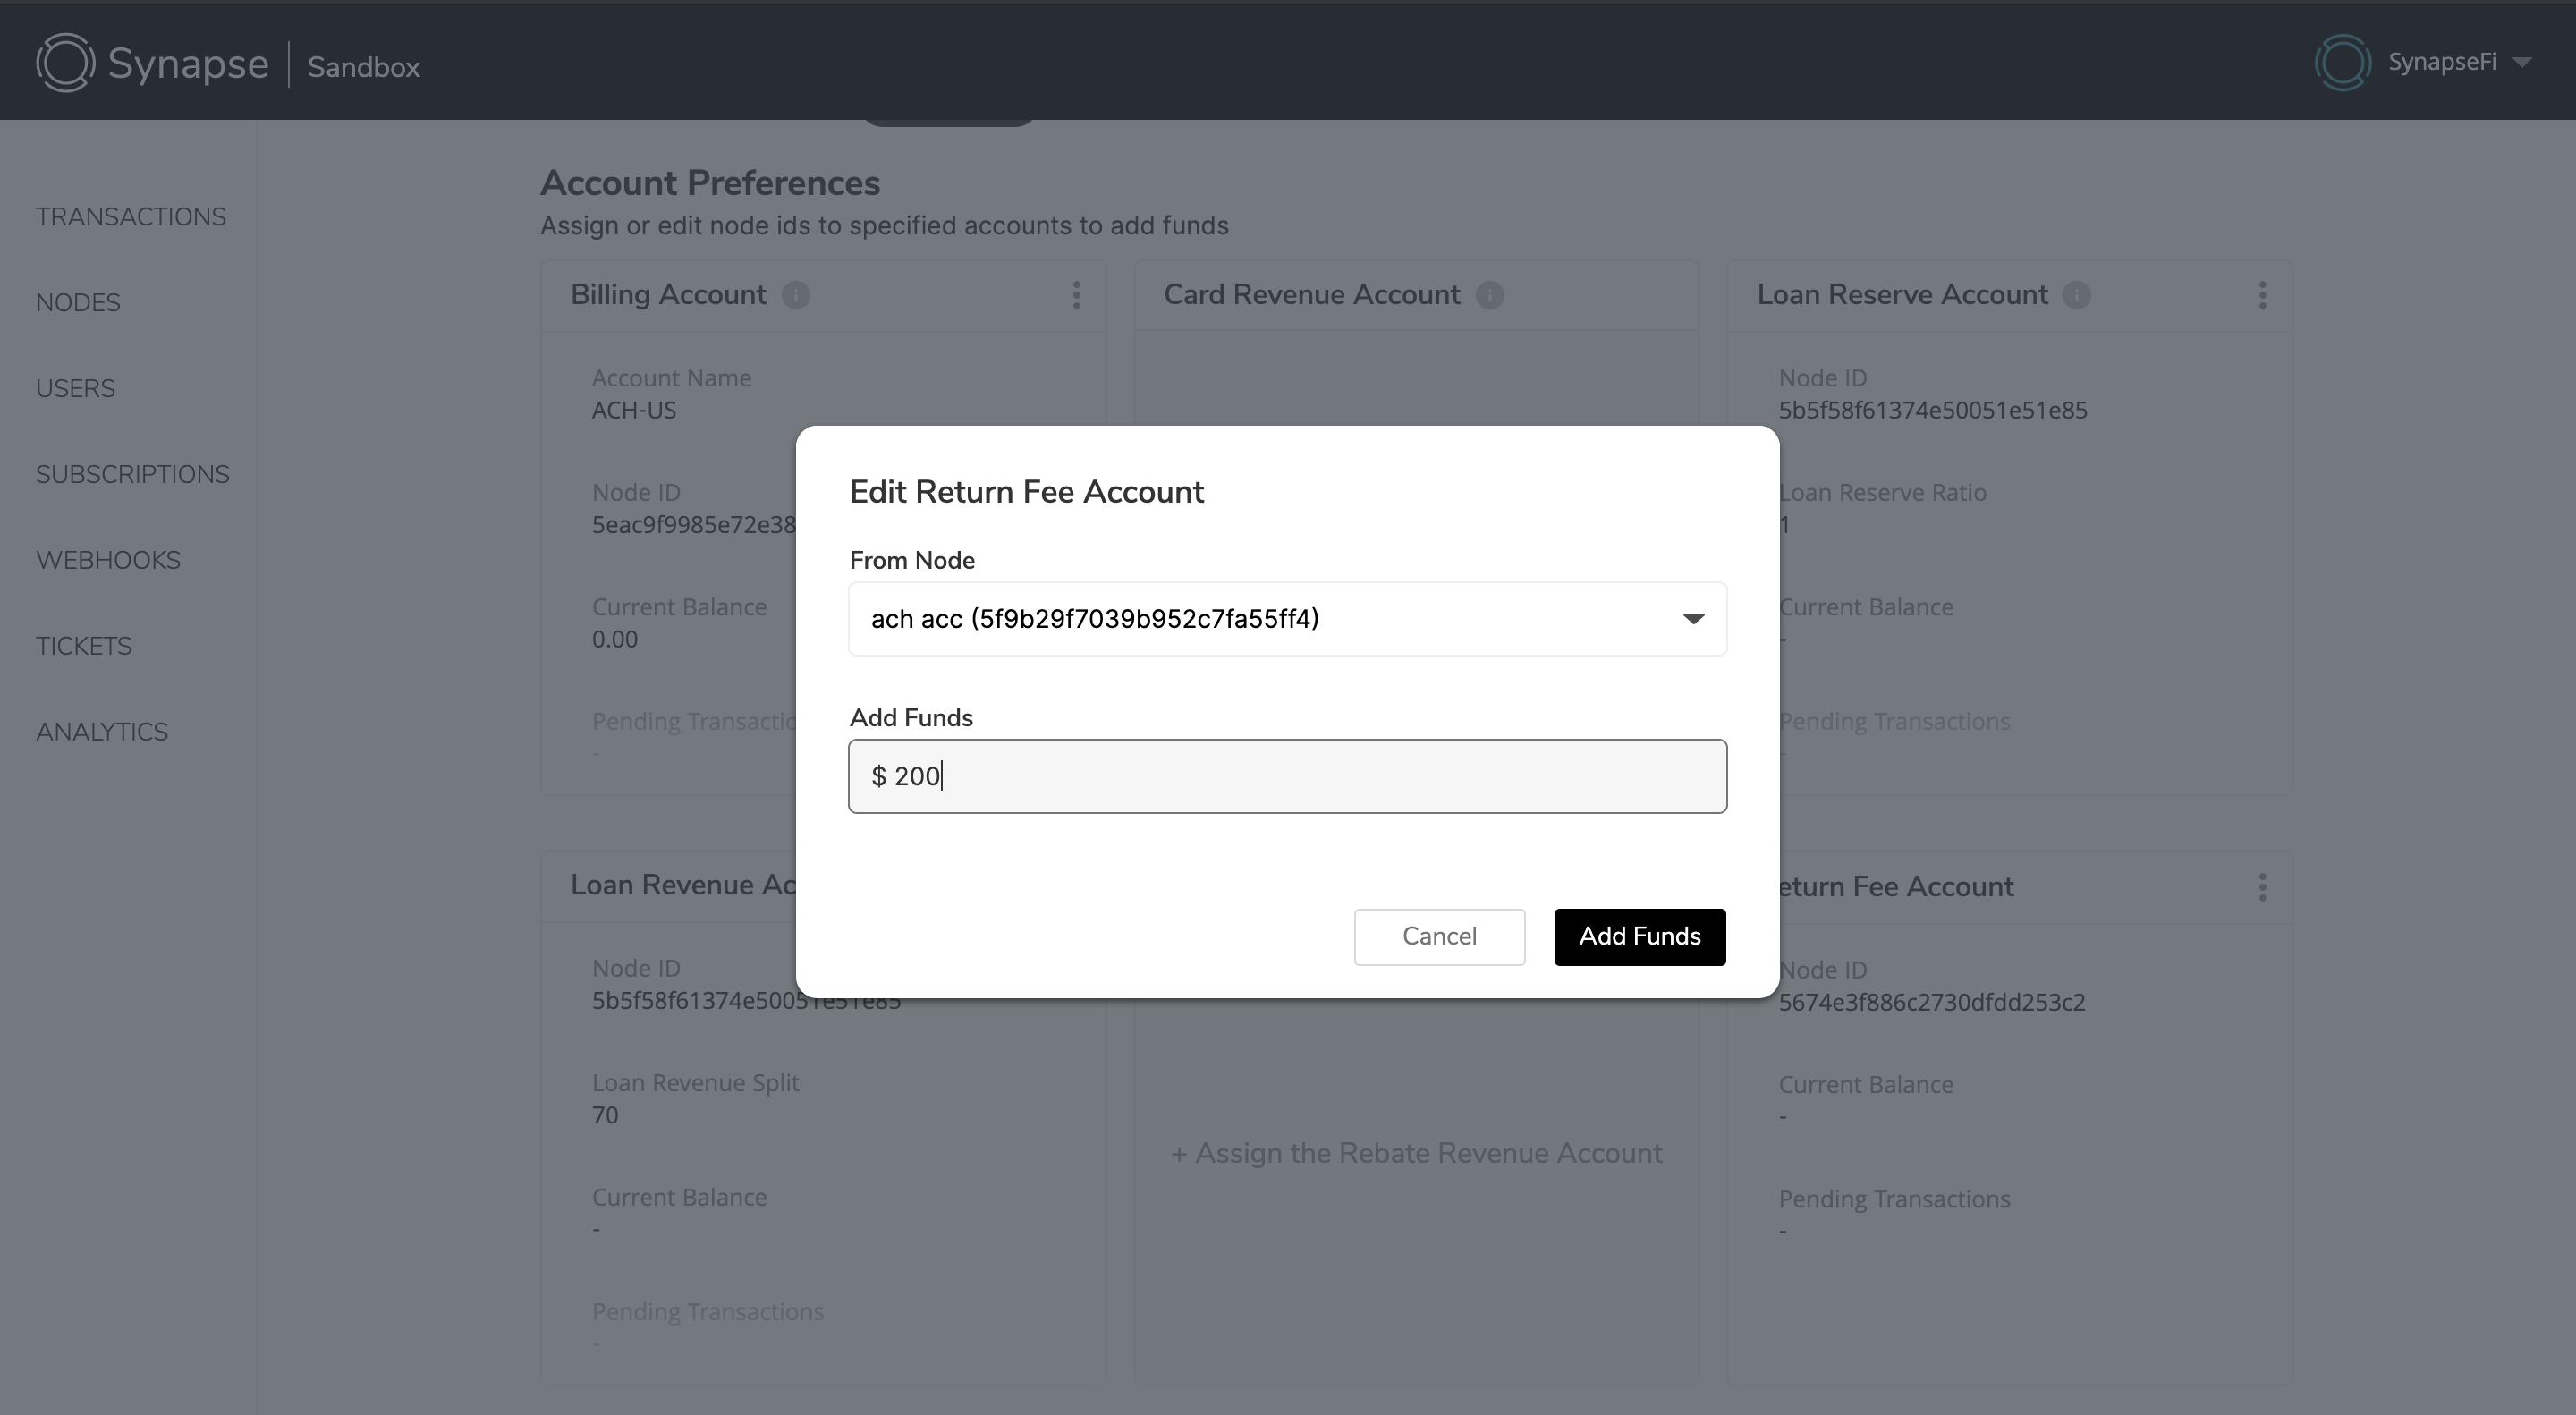The height and width of the screenshot is (1415, 2576).
Task: Open Billing Account three-dot menu
Action: [1077, 295]
